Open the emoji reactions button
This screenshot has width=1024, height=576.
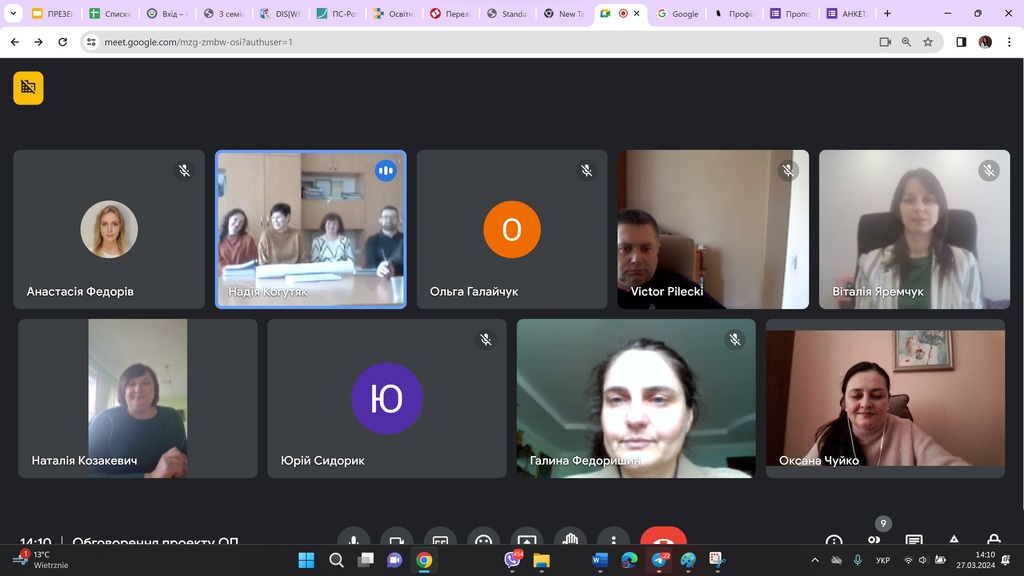click(x=483, y=541)
